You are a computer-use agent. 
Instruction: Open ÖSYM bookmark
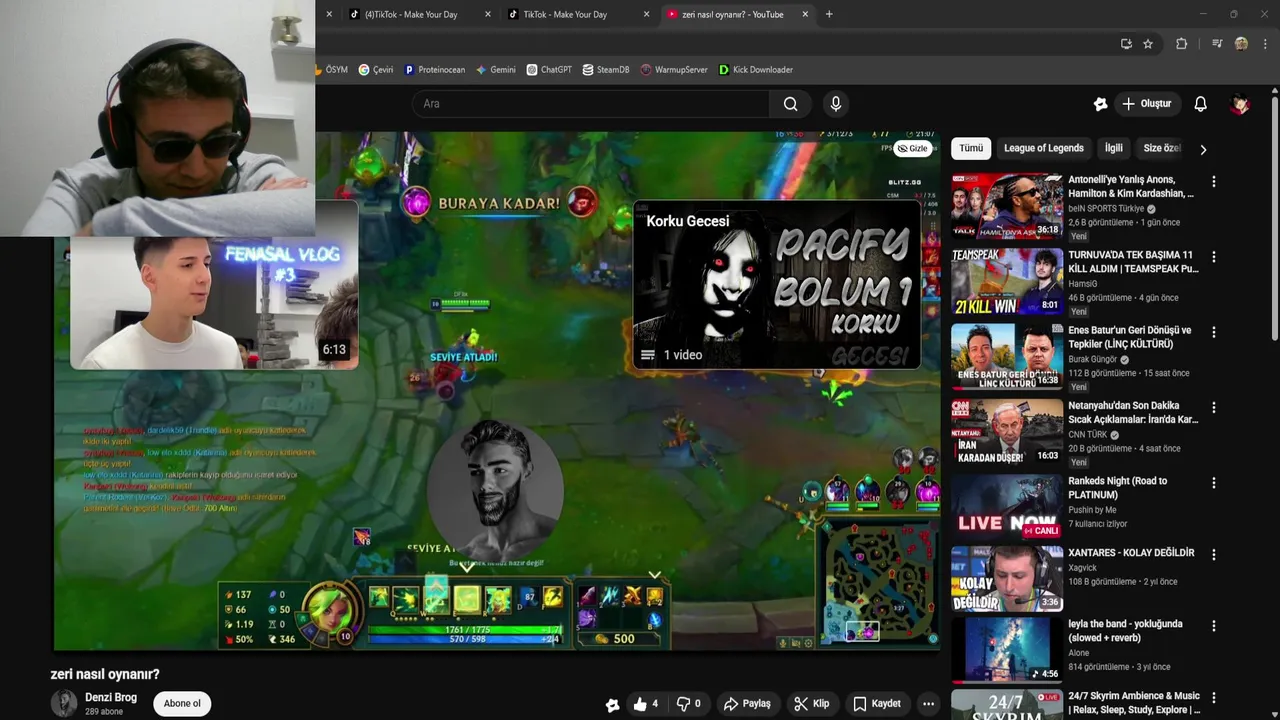coord(332,70)
